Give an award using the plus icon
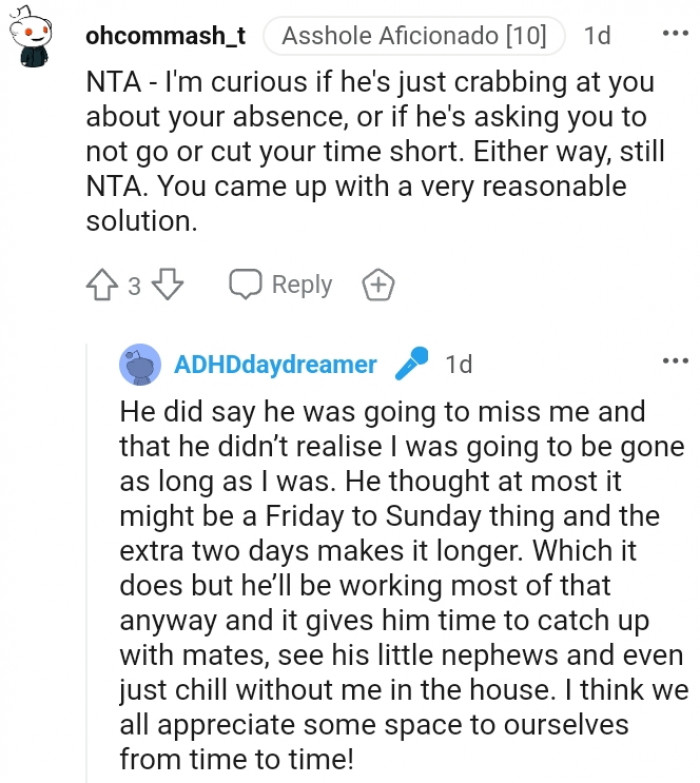Image resolution: width=700 pixels, height=783 pixels. pyautogui.click(x=378, y=285)
